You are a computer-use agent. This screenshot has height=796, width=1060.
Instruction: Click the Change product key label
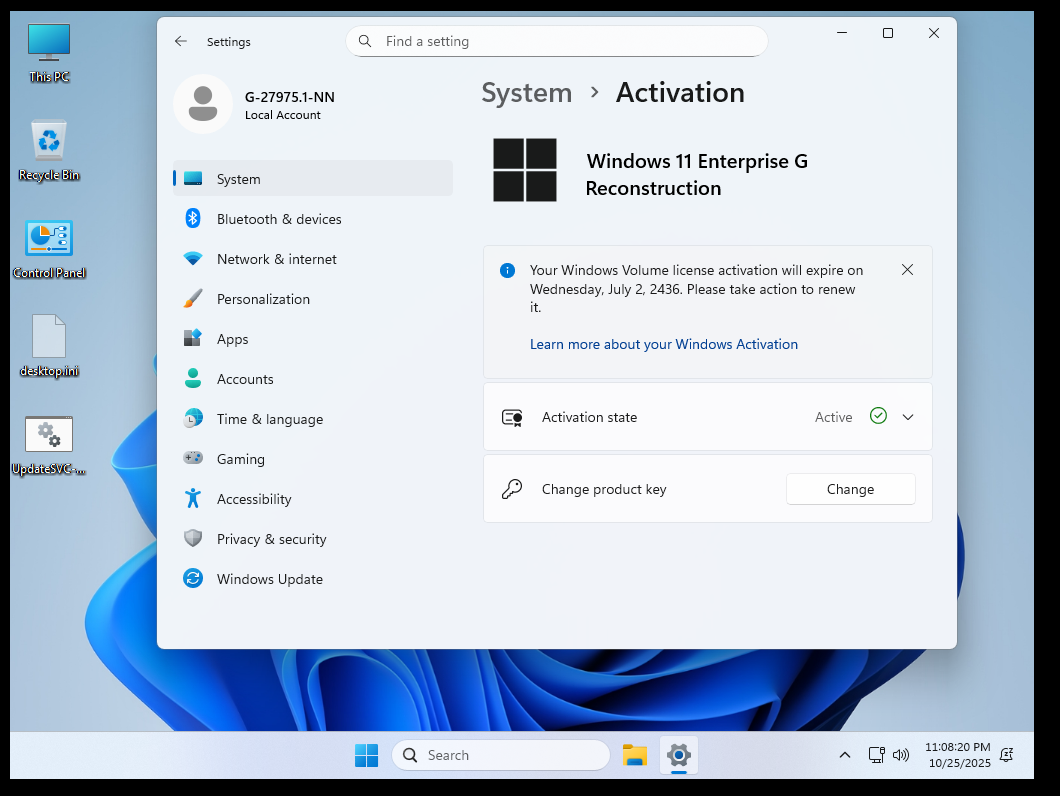[604, 489]
